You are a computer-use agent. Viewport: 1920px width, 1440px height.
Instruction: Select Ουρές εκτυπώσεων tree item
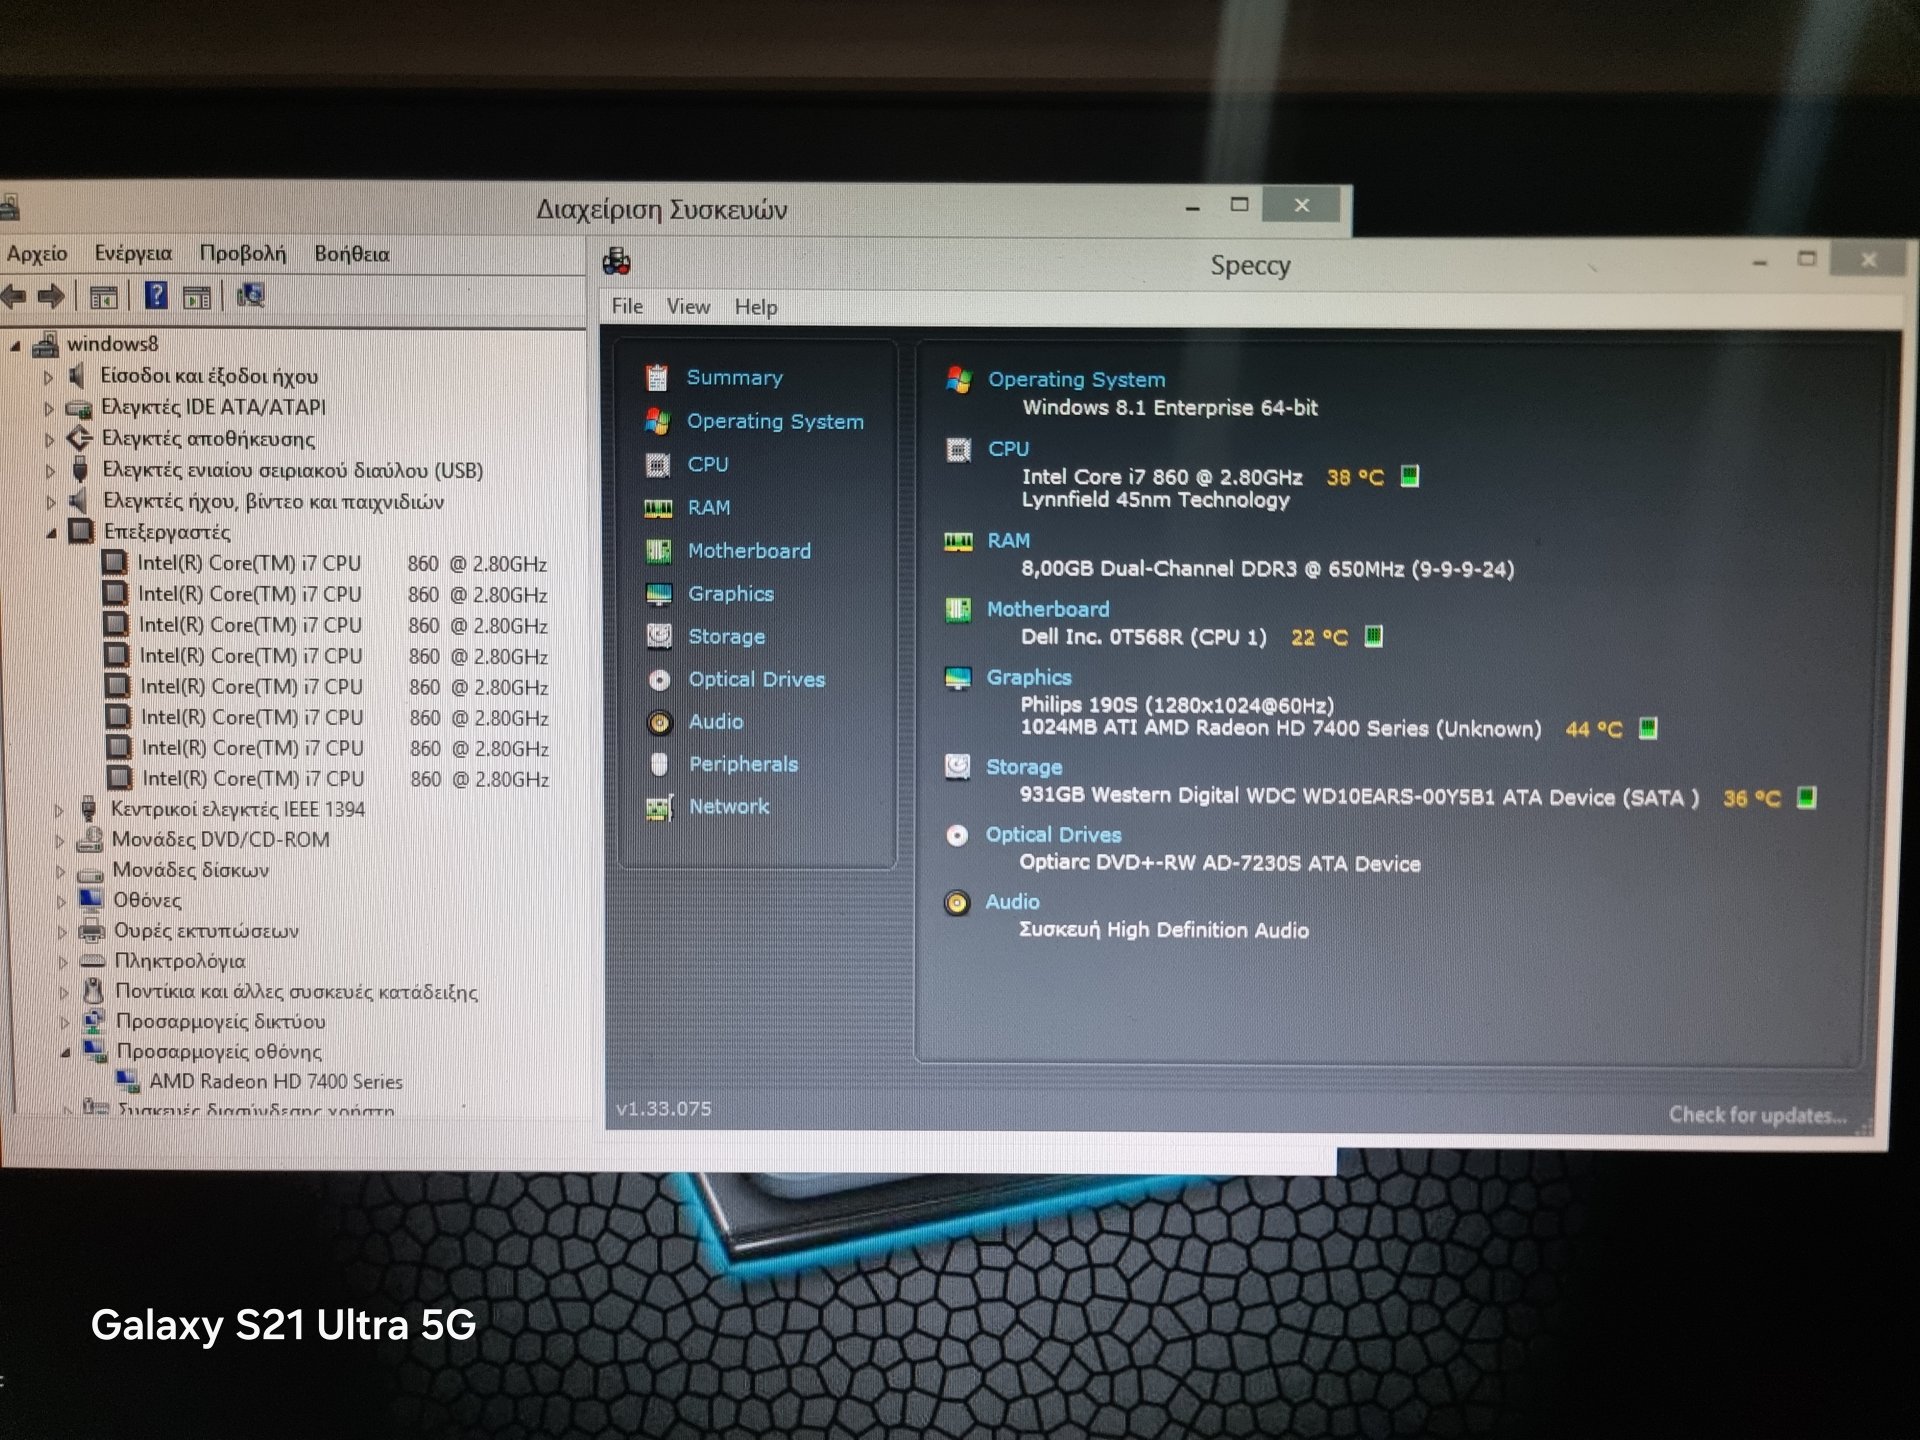coord(206,931)
